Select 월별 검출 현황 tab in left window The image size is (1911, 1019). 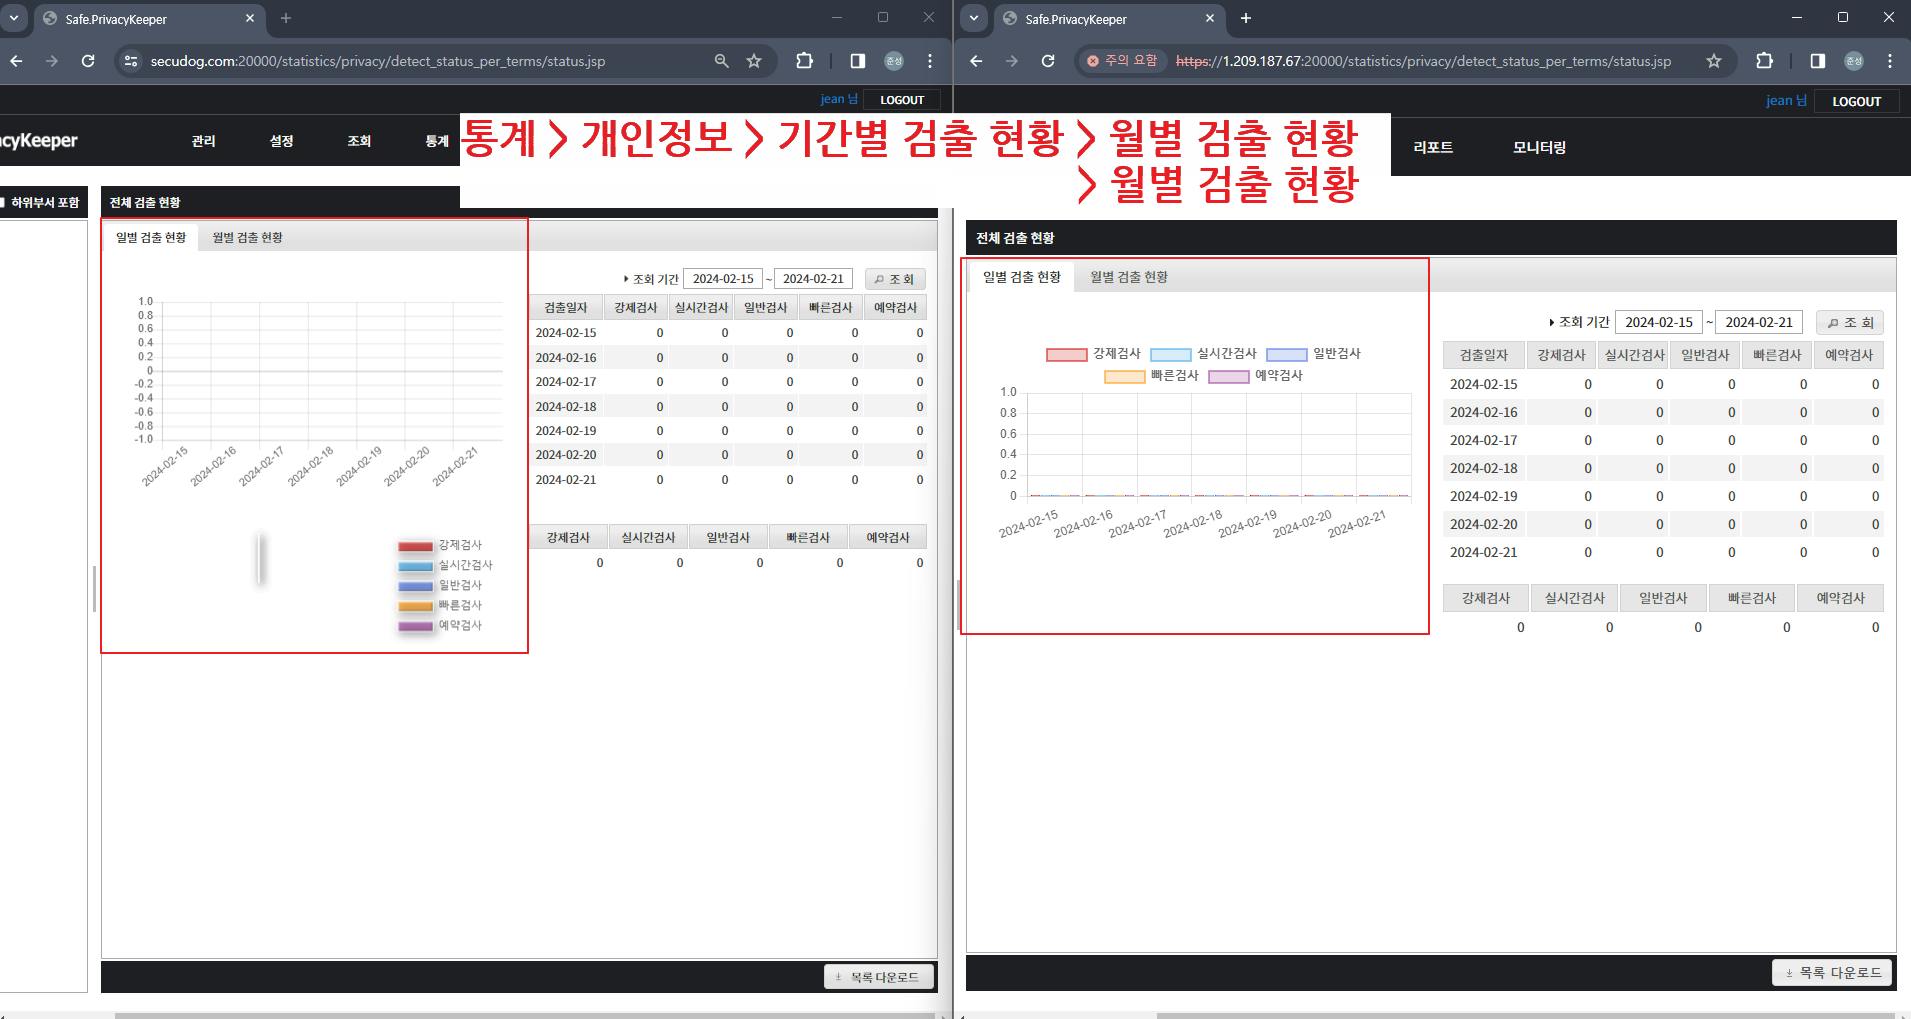click(x=247, y=237)
